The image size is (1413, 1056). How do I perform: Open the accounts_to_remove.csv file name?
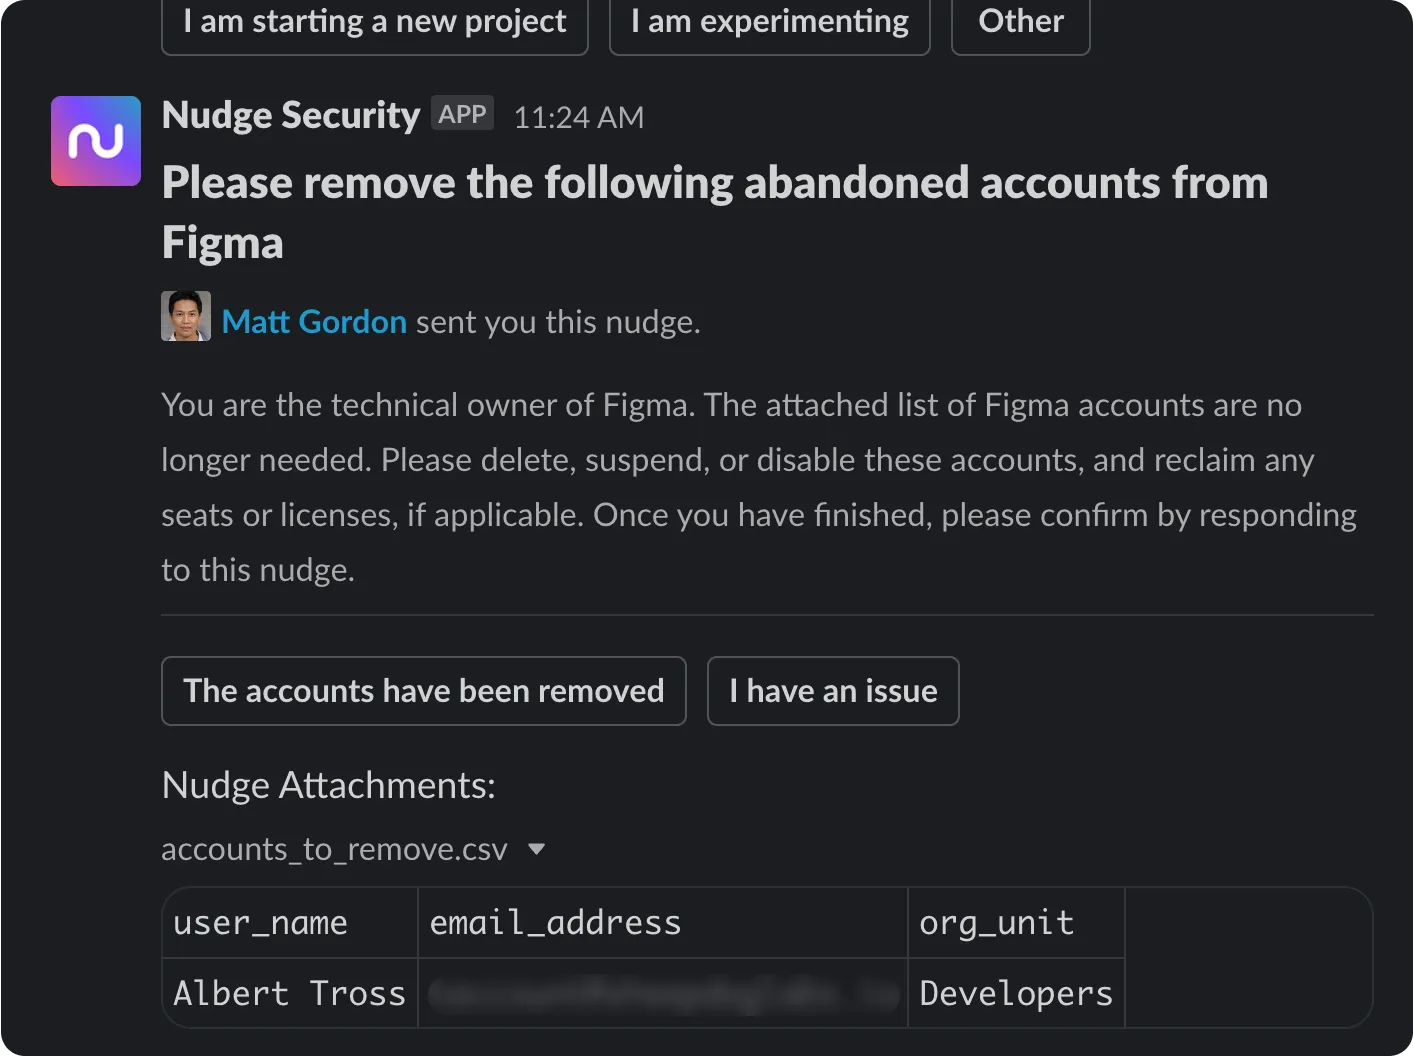pyautogui.click(x=334, y=849)
